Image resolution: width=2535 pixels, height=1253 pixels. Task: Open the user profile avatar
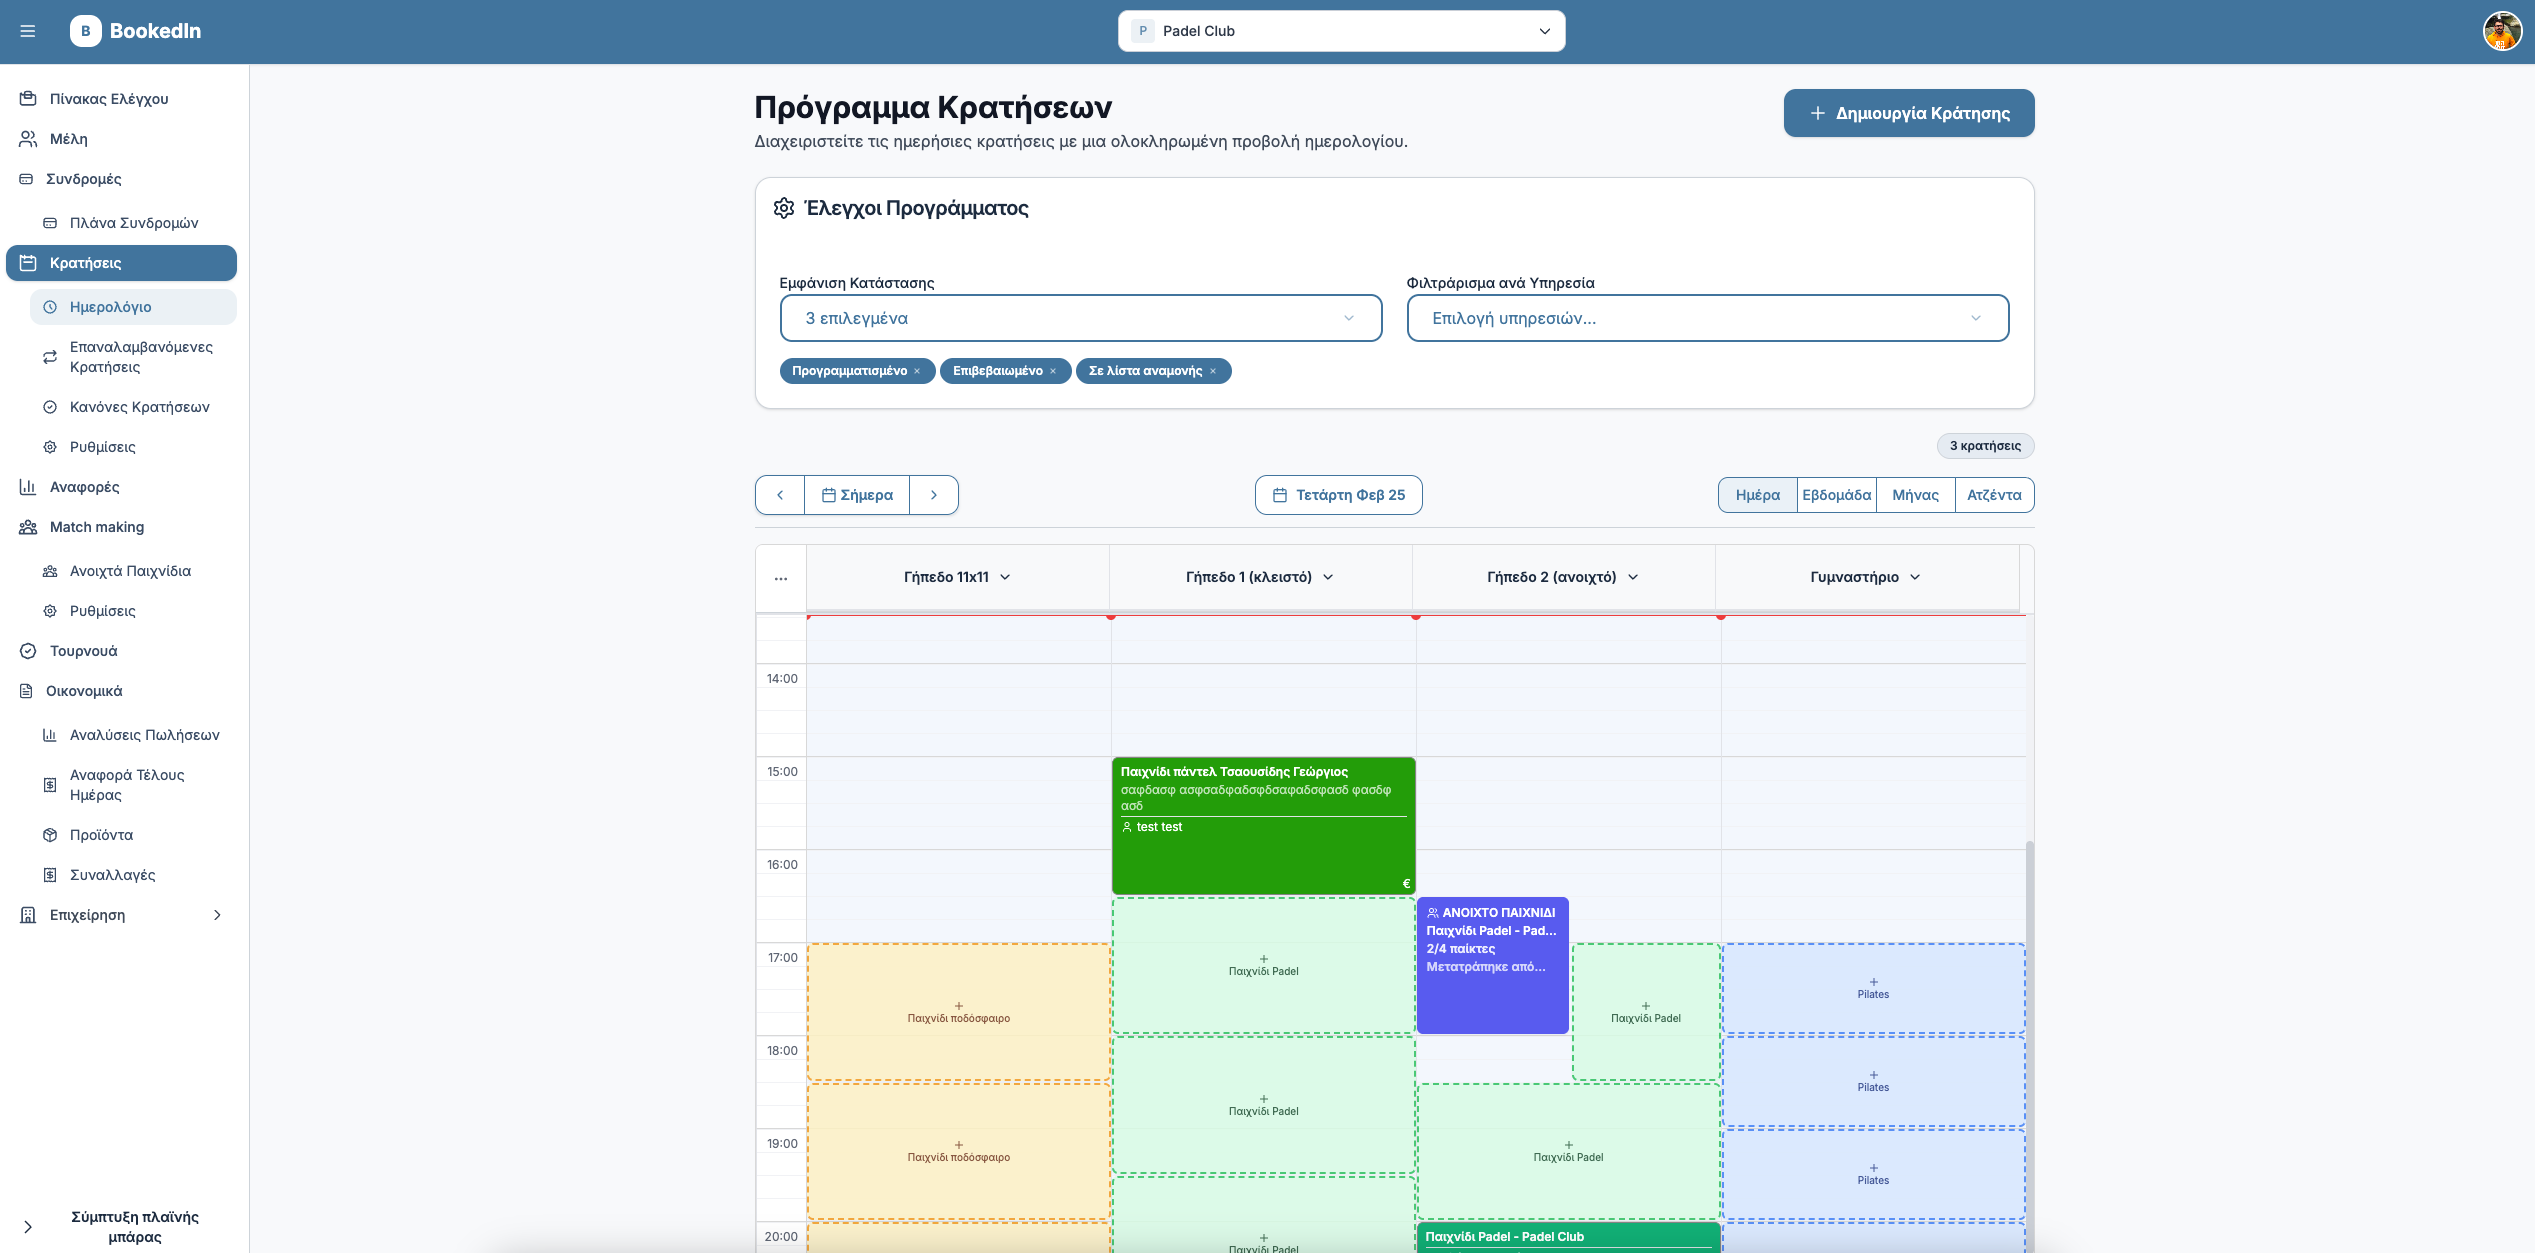pos(2504,31)
